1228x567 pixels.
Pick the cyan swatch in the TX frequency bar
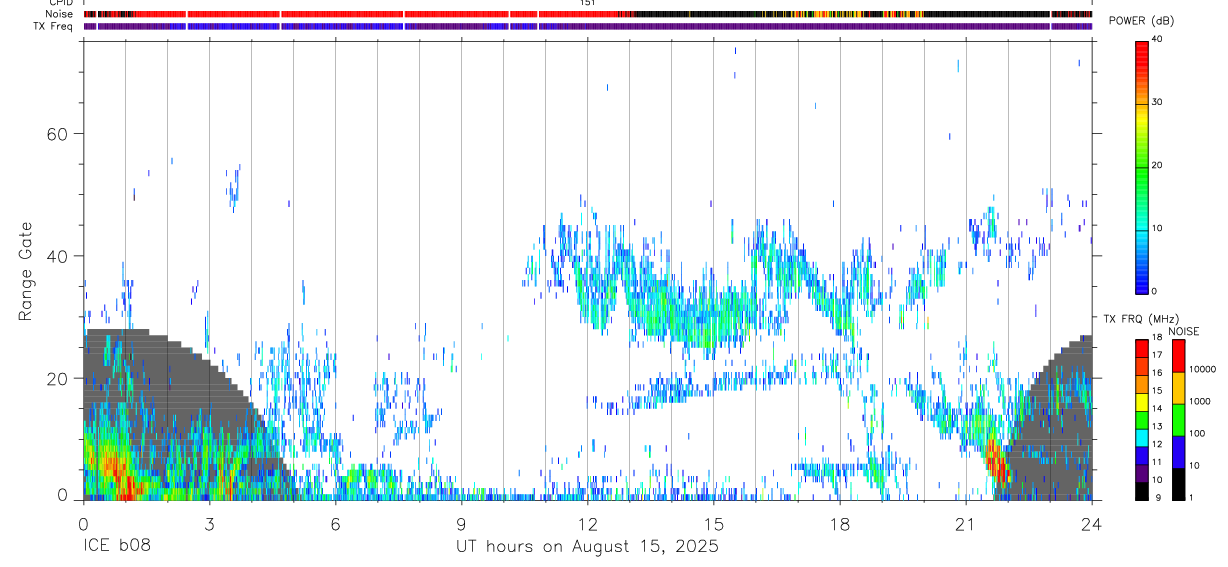1141,438
